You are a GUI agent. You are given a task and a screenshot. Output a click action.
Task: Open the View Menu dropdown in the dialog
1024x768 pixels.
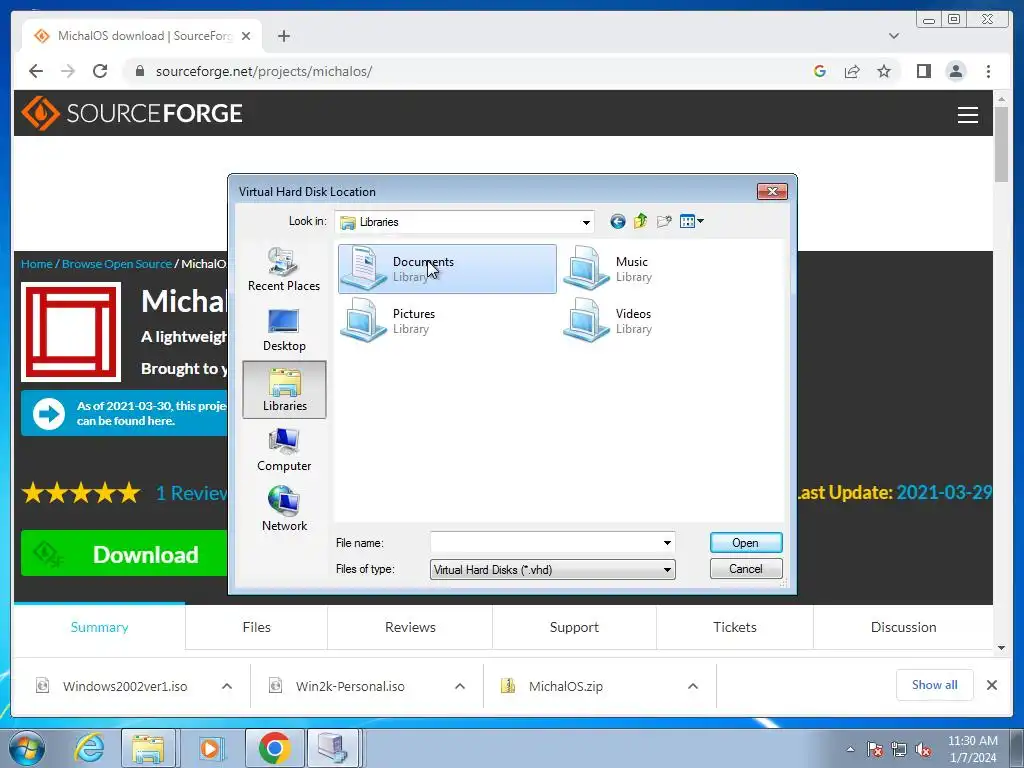click(692, 221)
